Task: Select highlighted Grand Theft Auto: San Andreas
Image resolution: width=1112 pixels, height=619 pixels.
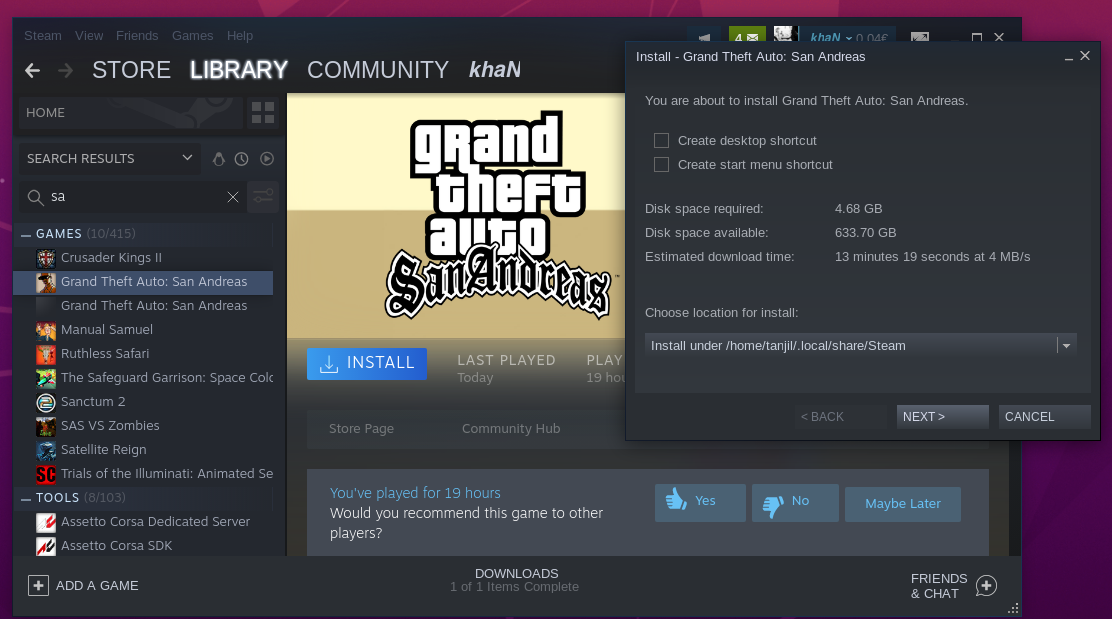Action: tap(143, 282)
